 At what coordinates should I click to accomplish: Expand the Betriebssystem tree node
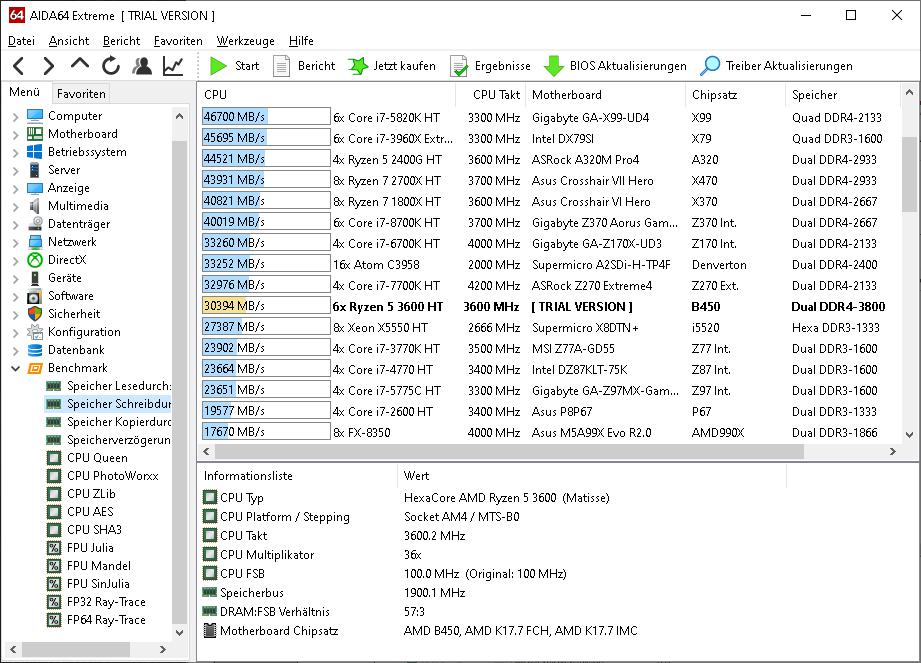[x=16, y=153]
